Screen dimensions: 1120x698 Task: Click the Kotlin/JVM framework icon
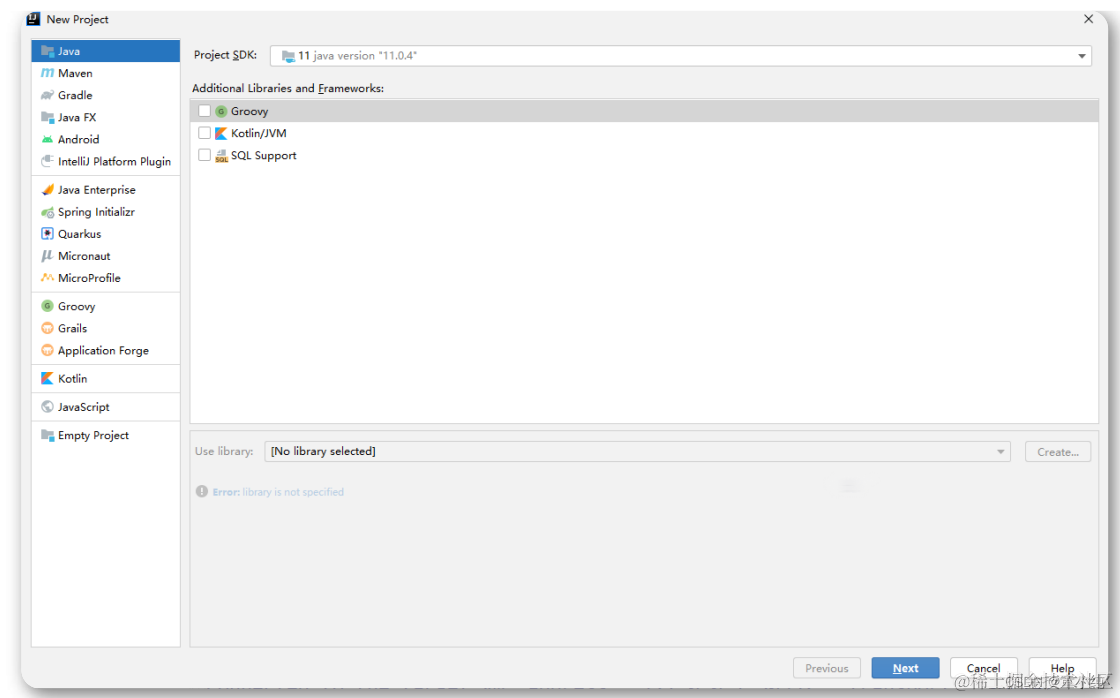221,134
